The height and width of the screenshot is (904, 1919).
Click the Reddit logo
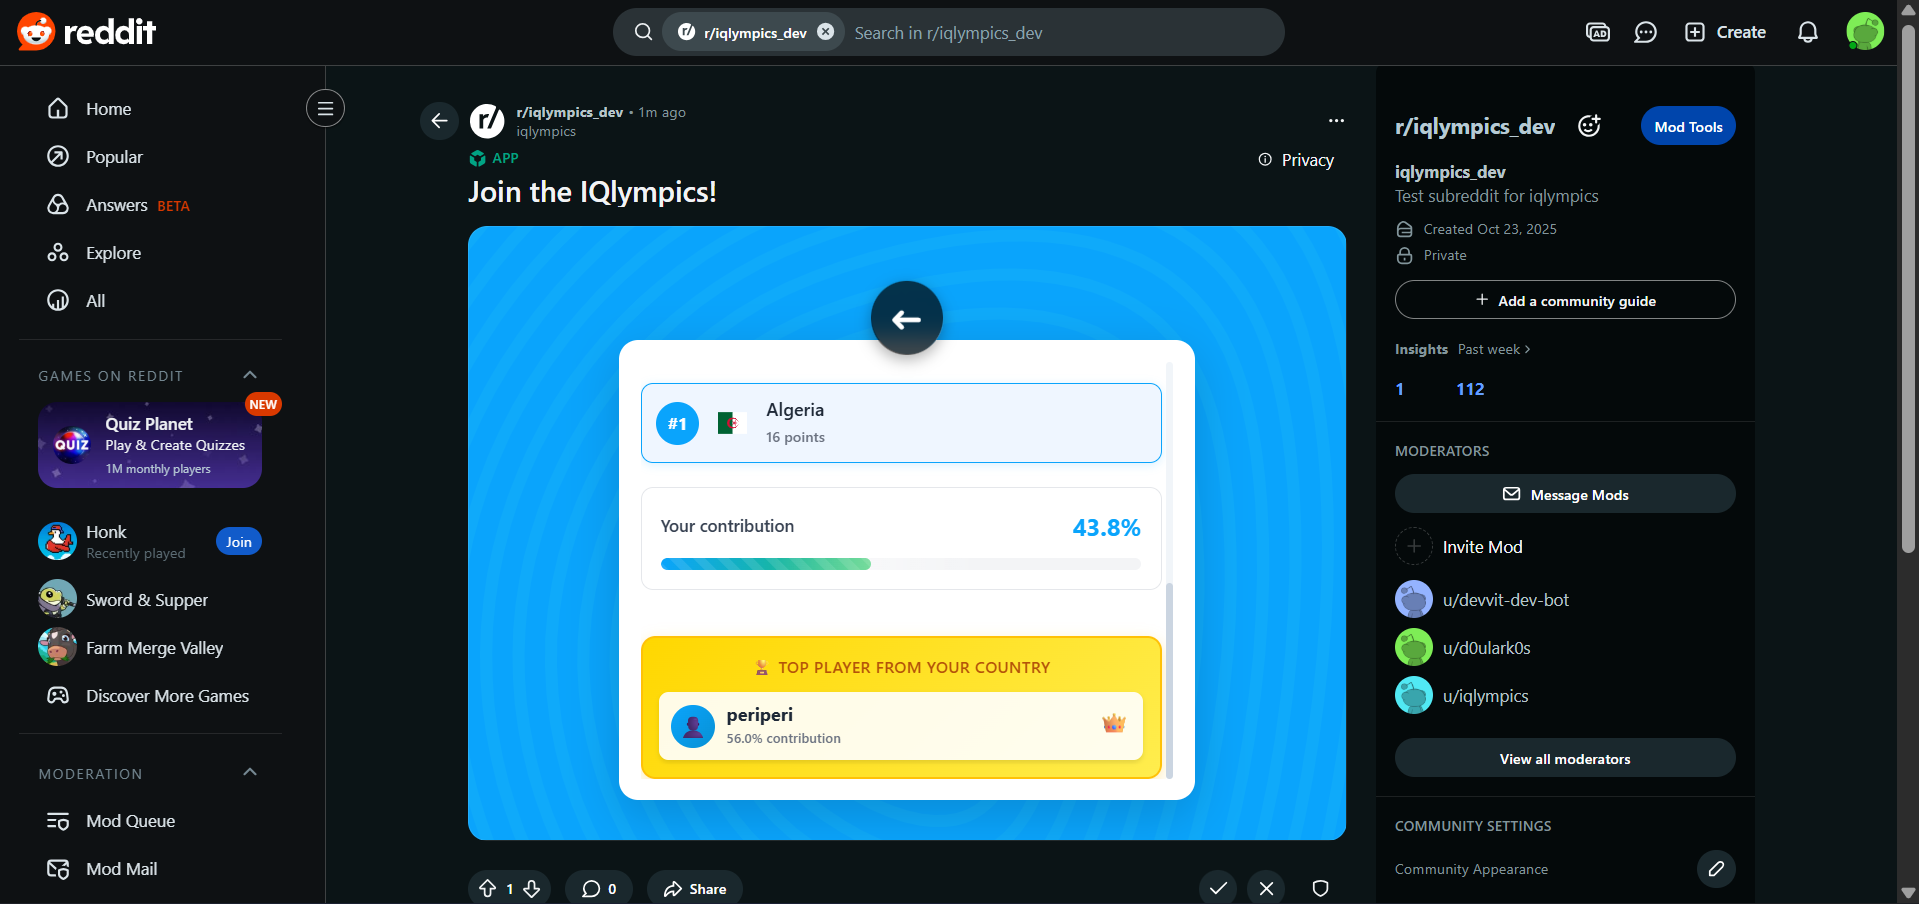coord(86,32)
